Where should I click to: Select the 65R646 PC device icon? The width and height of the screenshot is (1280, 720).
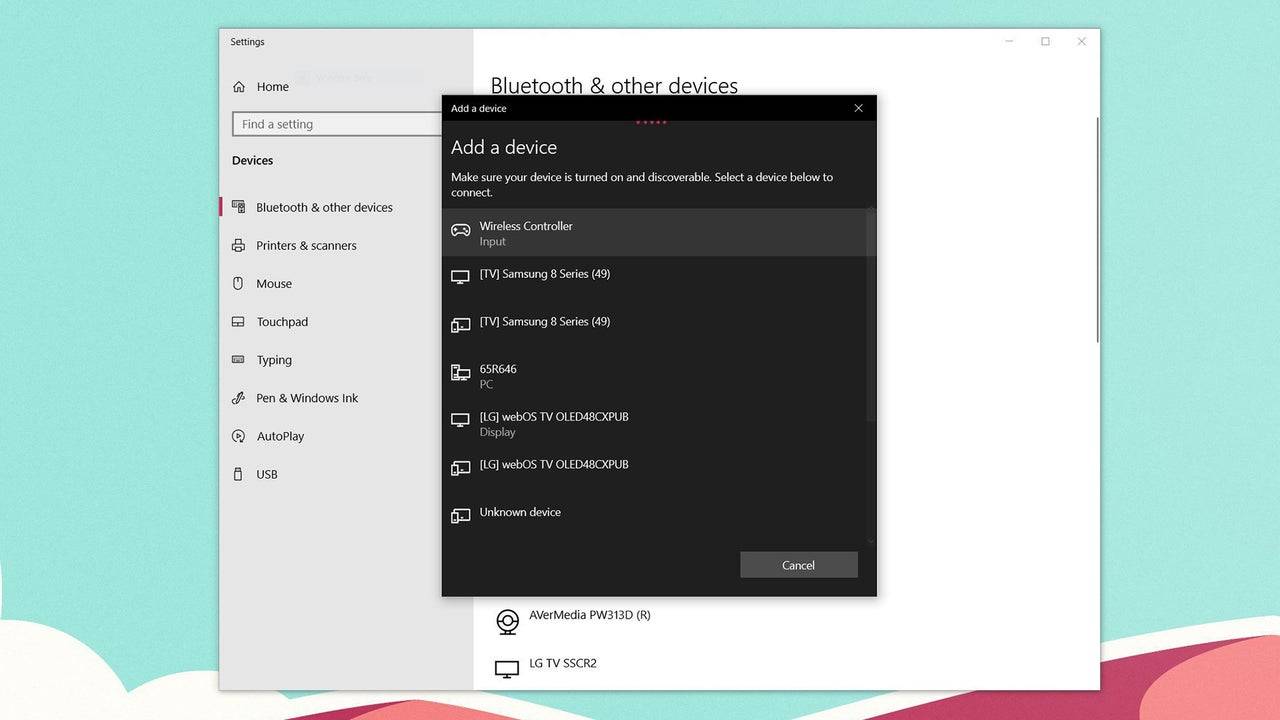460,374
